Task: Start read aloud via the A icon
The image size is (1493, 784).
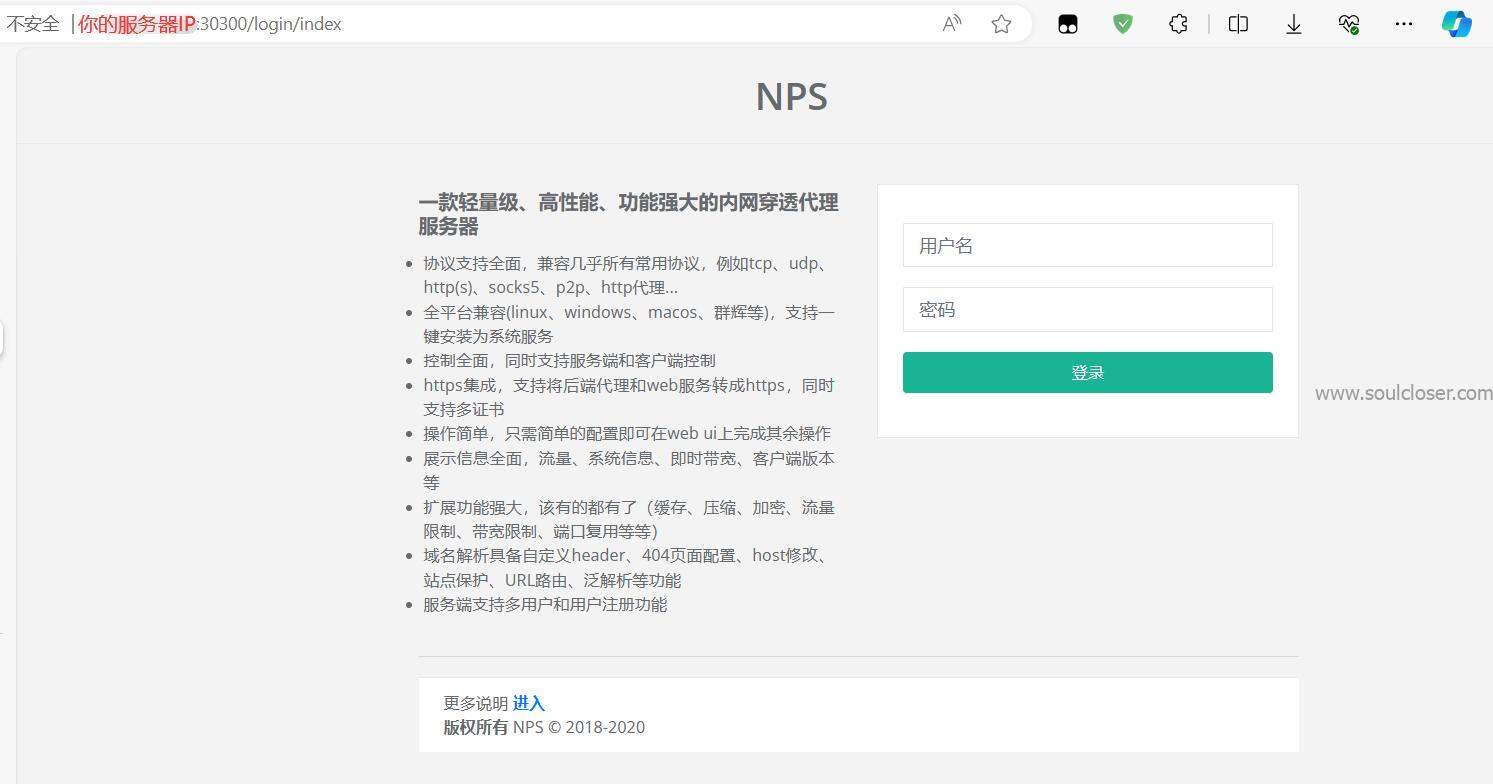Action: [x=951, y=23]
